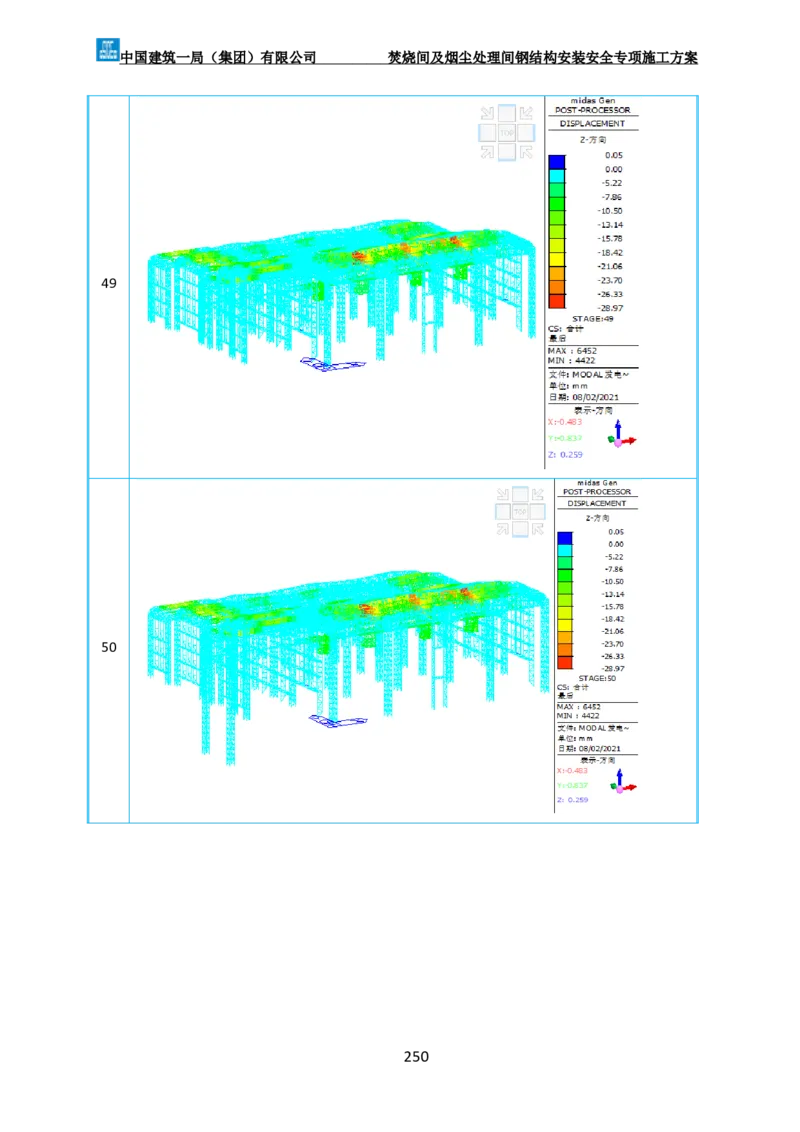
Task: Click the XYZ axis triad in Stage 49 image
Action: click(x=621, y=434)
